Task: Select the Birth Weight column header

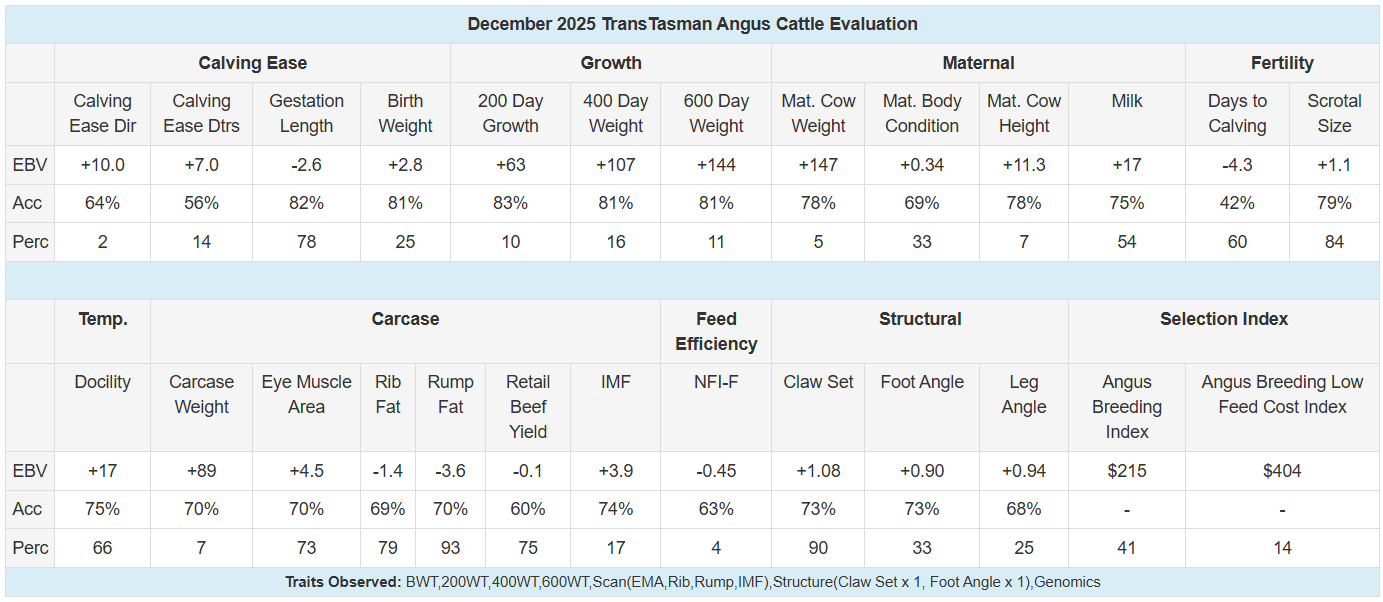Action: click(x=405, y=114)
